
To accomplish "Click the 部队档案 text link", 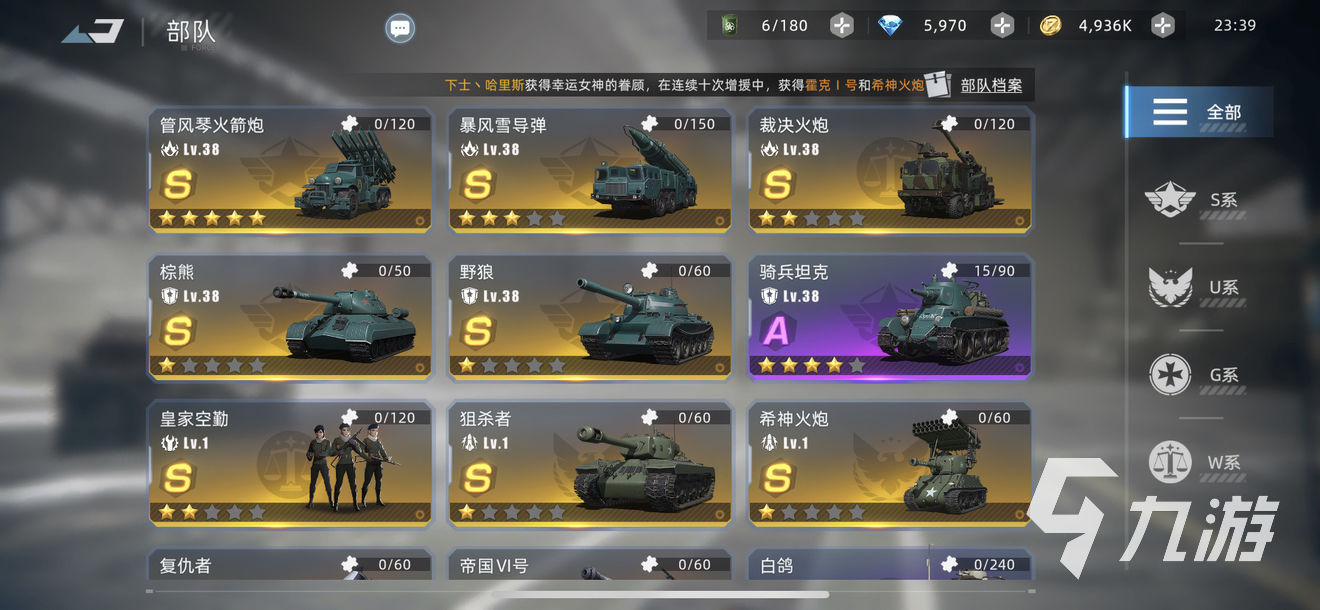I will tap(991, 85).
